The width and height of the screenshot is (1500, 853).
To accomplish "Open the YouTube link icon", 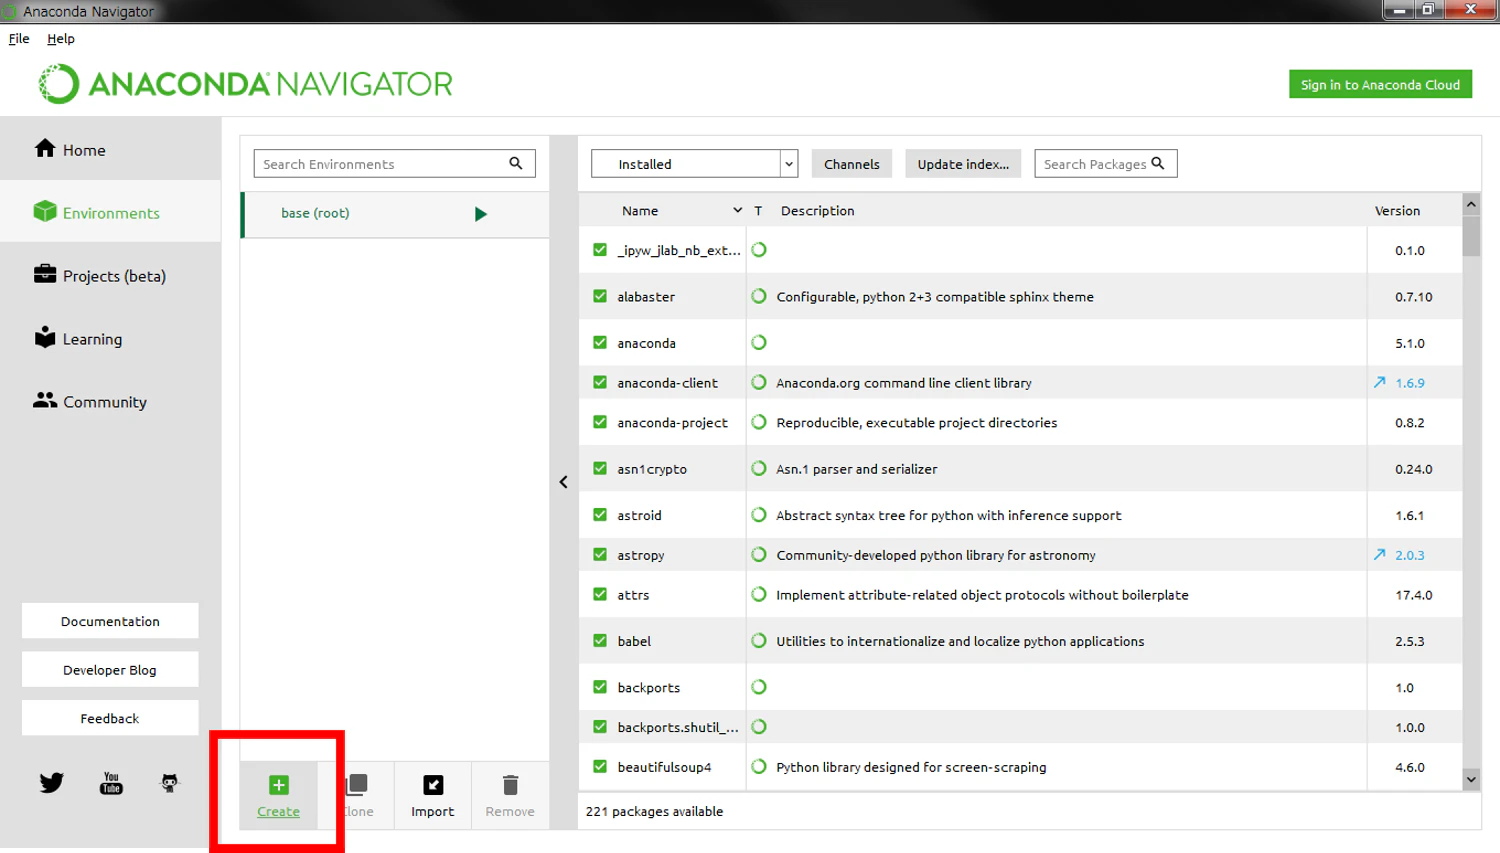I will [x=111, y=783].
